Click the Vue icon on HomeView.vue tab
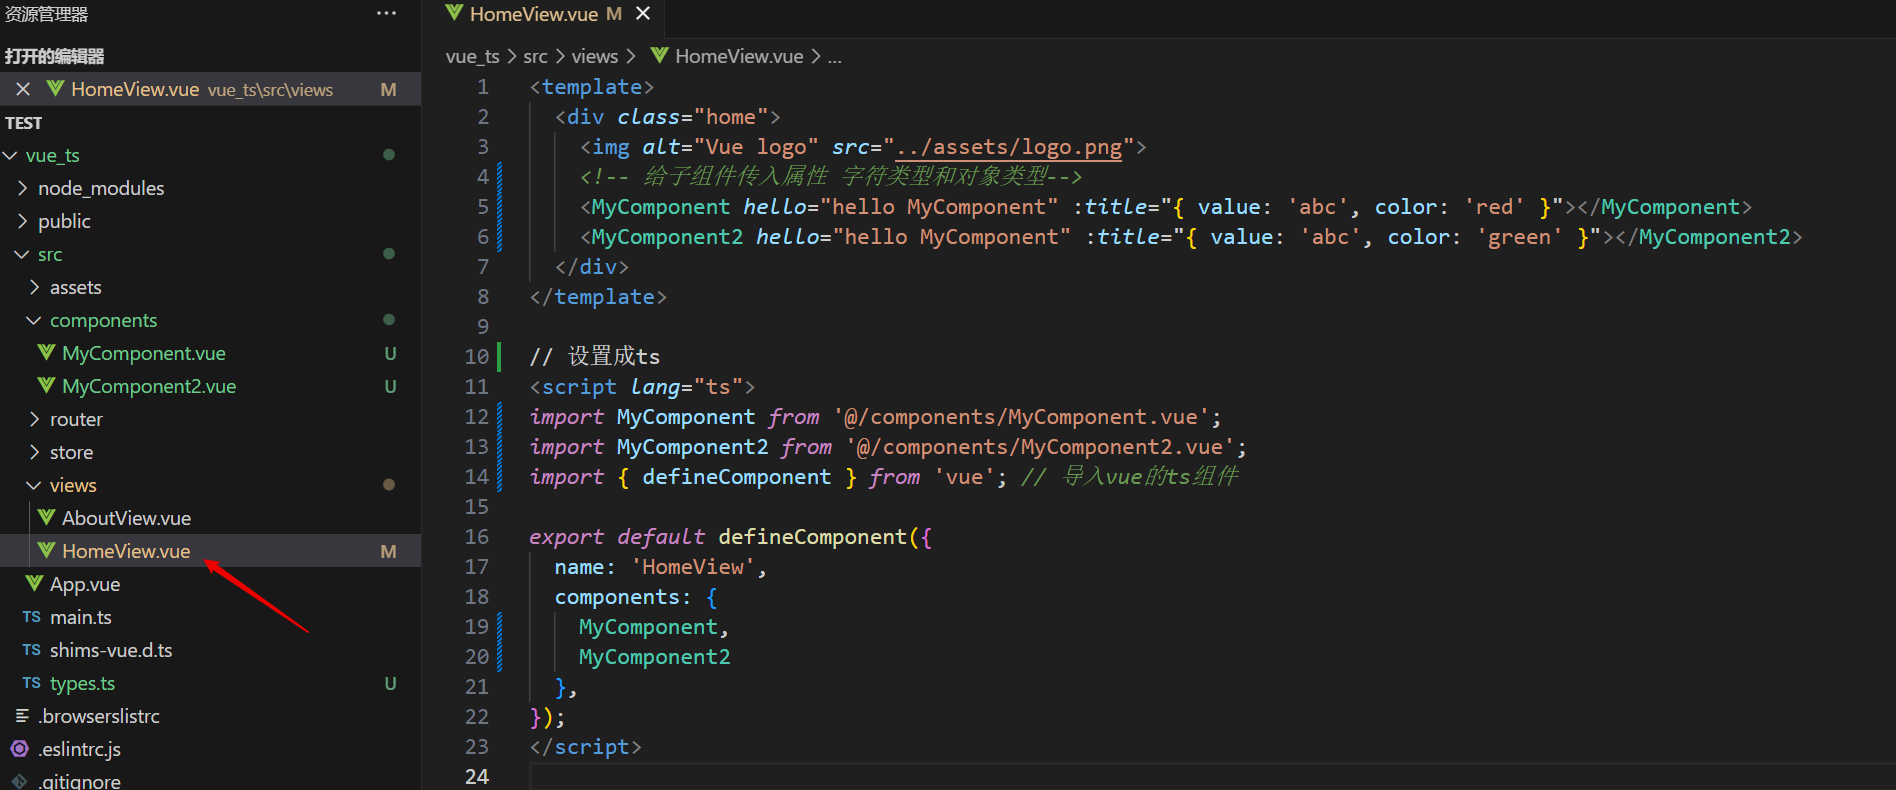Viewport: 1896px width, 790px height. coord(455,13)
